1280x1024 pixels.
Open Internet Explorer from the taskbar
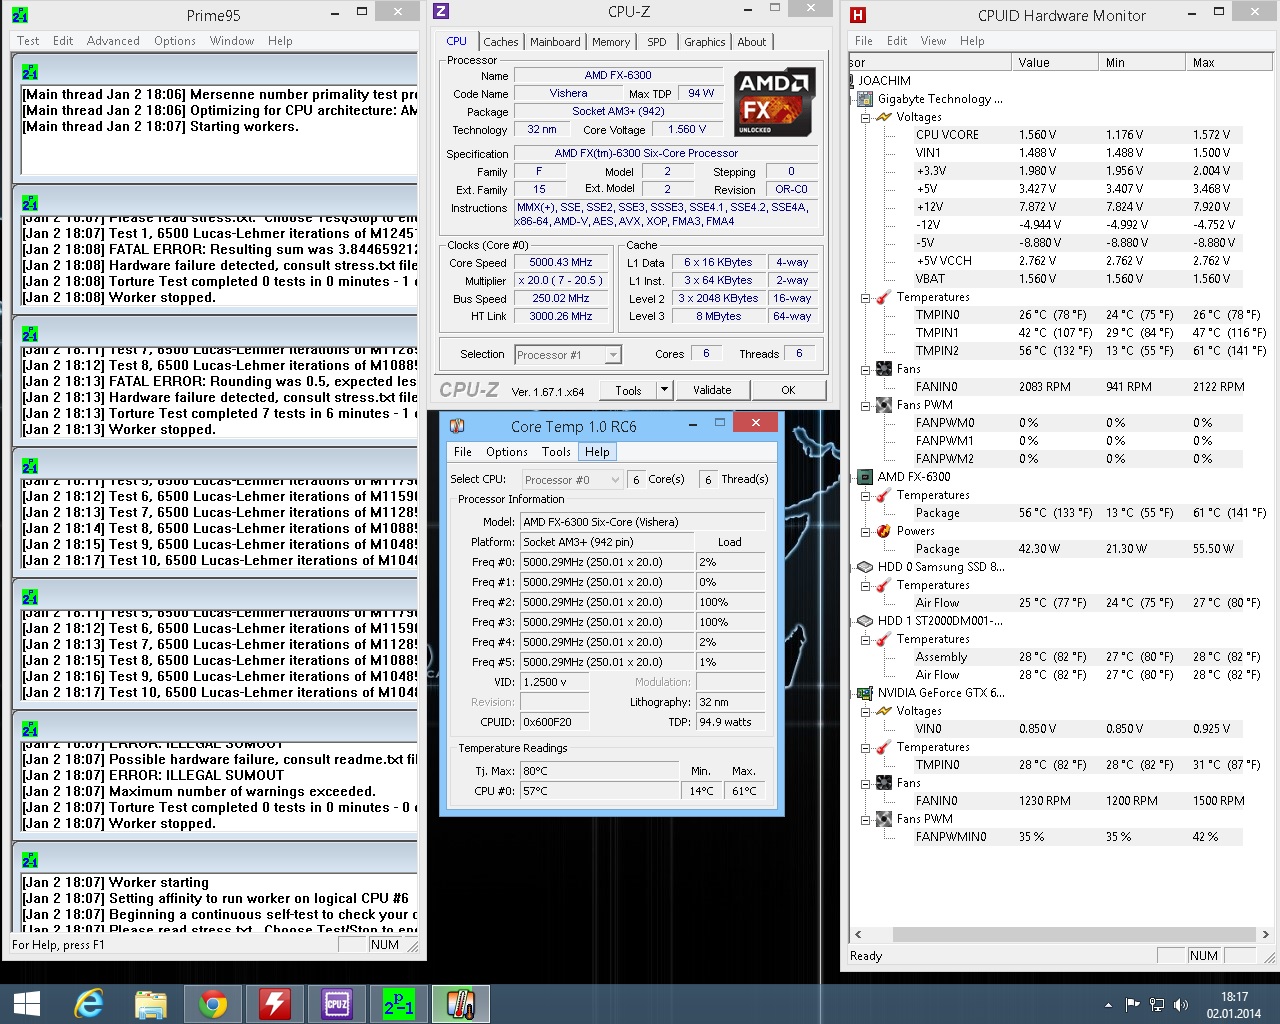89,1004
